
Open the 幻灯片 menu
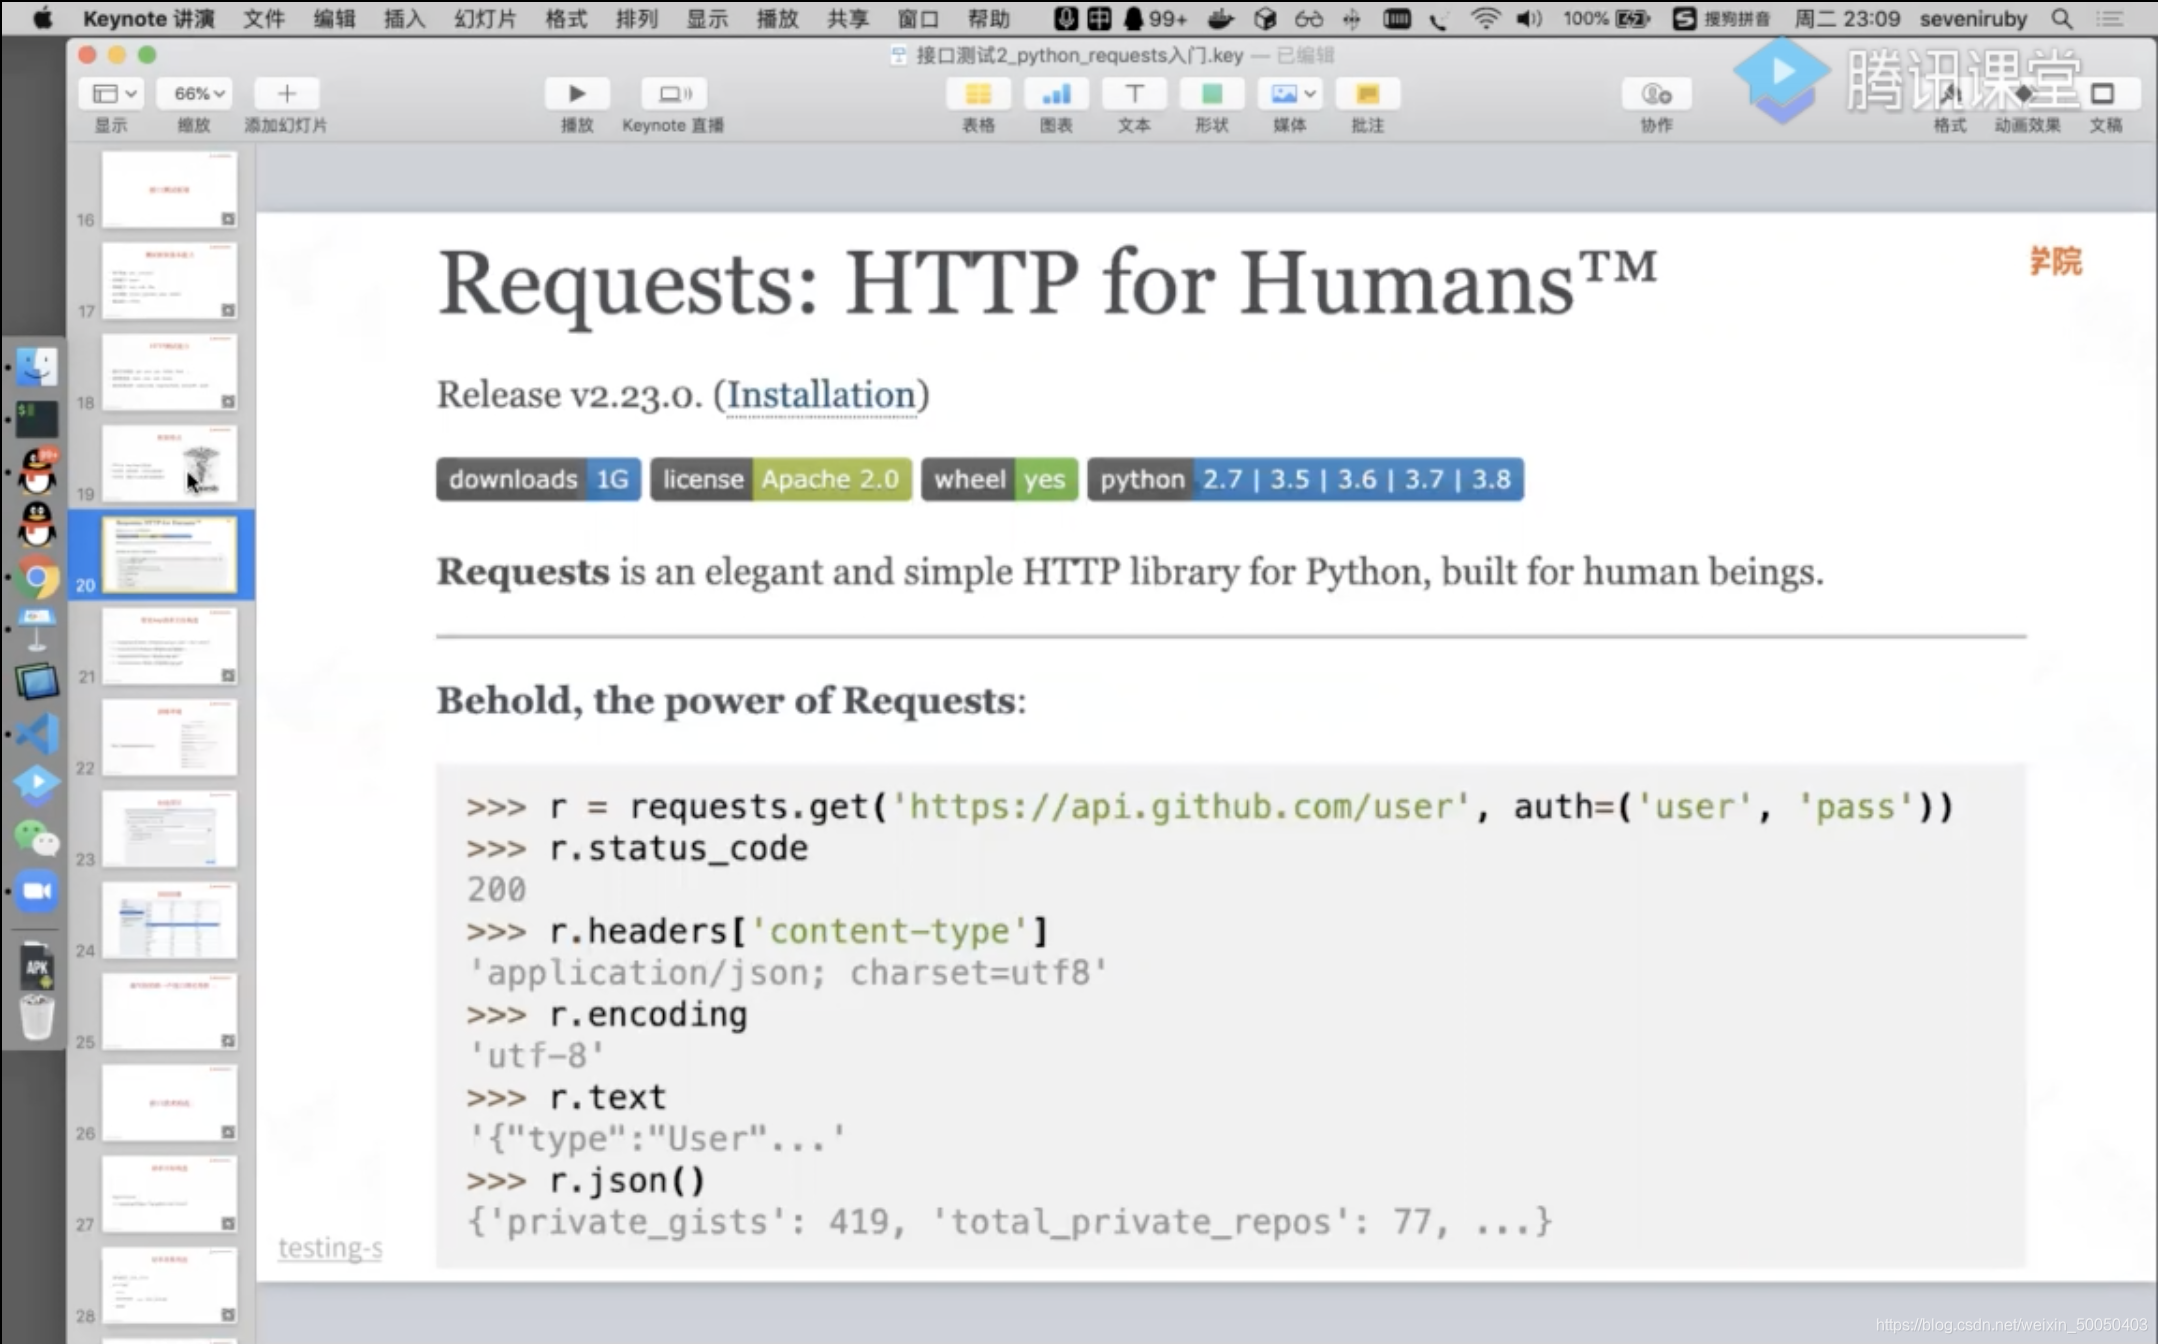485,19
